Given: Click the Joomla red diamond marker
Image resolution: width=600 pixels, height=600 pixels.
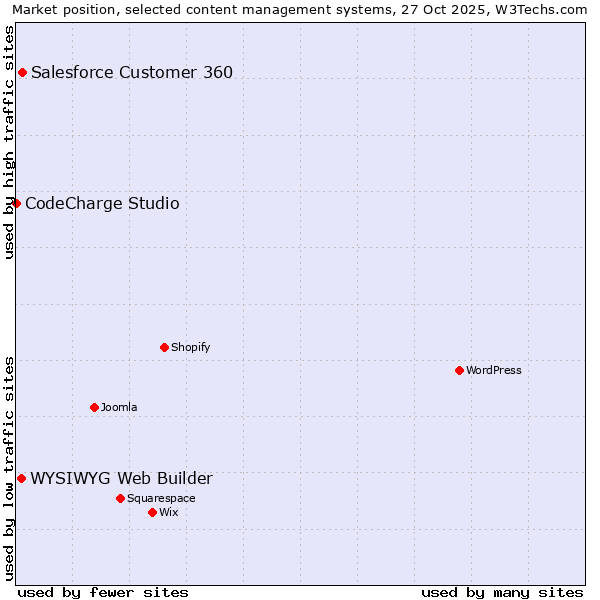Looking at the screenshot, I should coord(94,407).
